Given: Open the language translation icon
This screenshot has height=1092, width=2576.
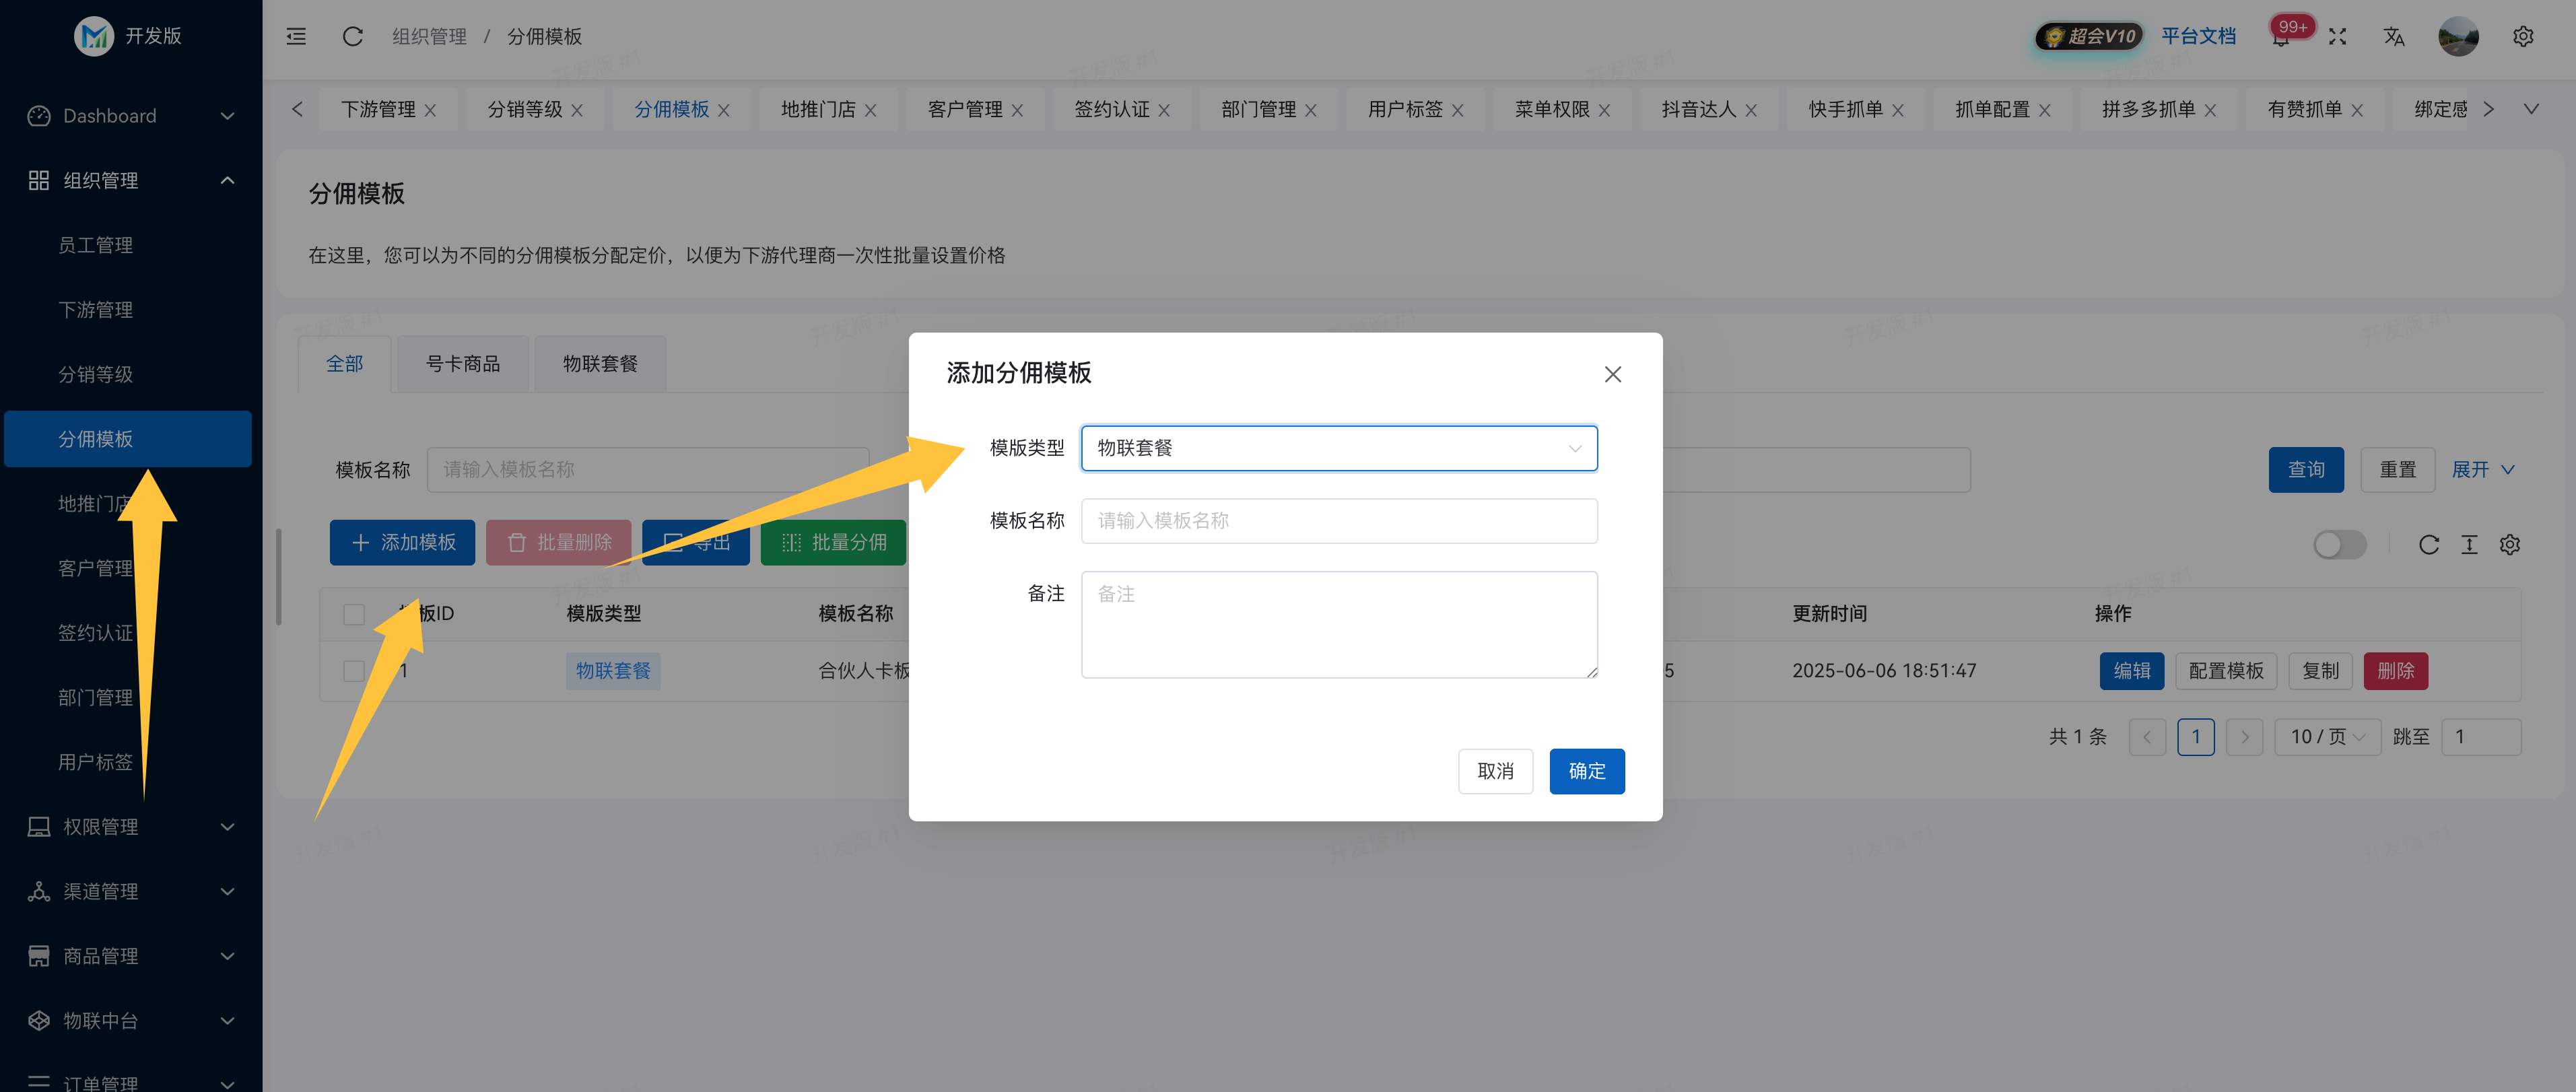Looking at the screenshot, I should pos(2393,37).
